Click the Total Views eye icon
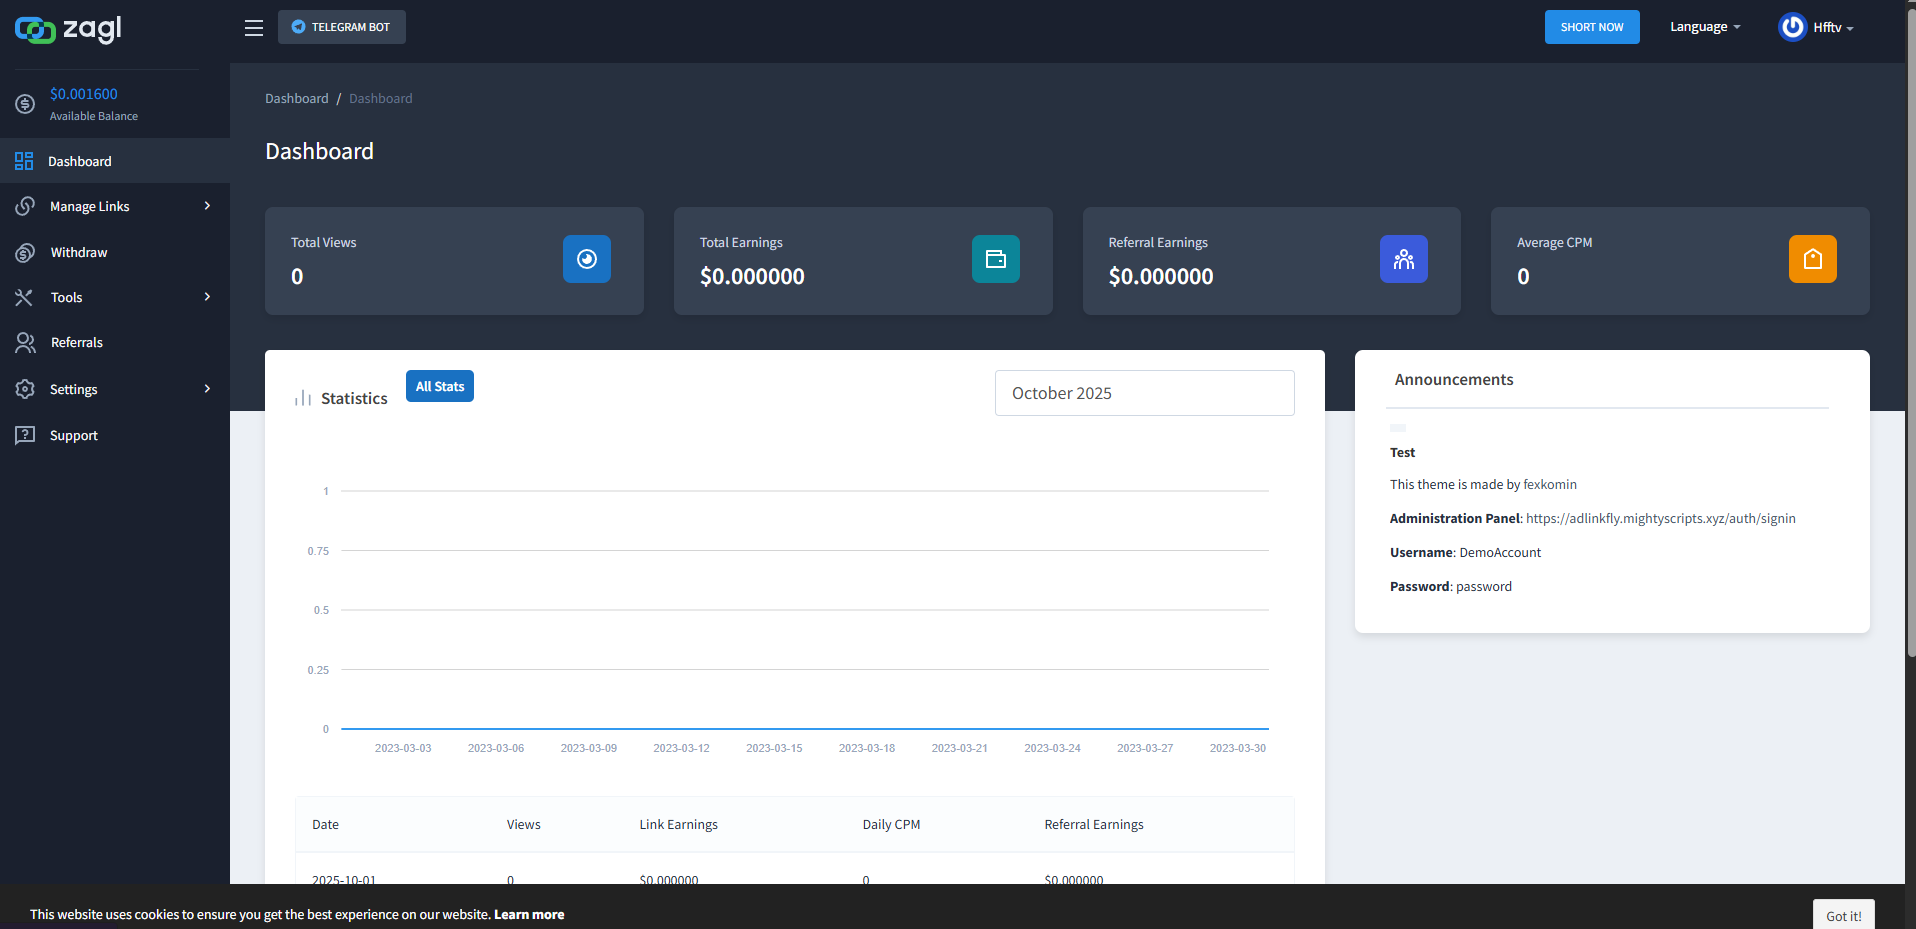This screenshot has height=929, width=1916. pos(586,259)
